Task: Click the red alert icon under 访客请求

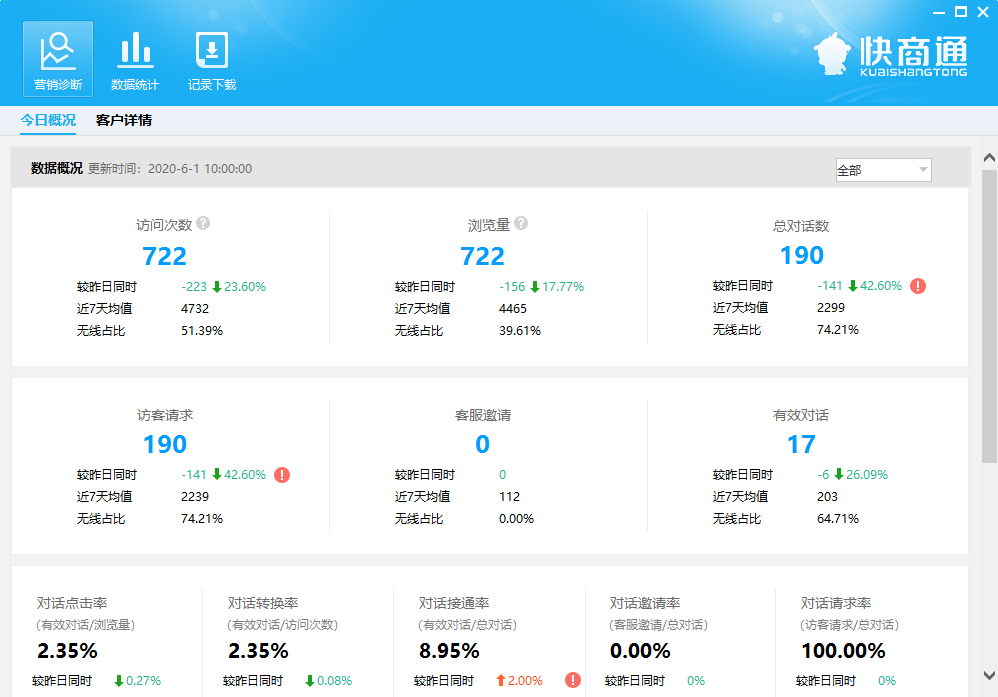Action: (x=282, y=475)
